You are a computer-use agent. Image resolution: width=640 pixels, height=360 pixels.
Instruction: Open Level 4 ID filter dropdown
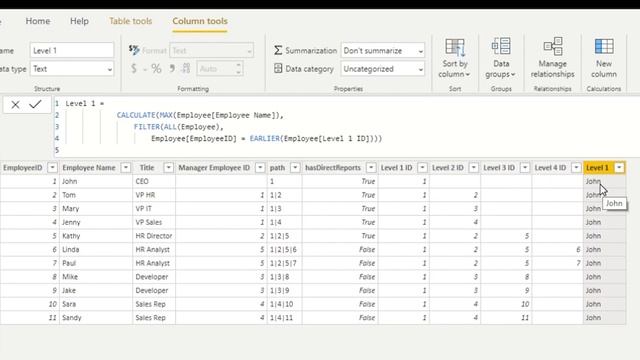click(576, 168)
